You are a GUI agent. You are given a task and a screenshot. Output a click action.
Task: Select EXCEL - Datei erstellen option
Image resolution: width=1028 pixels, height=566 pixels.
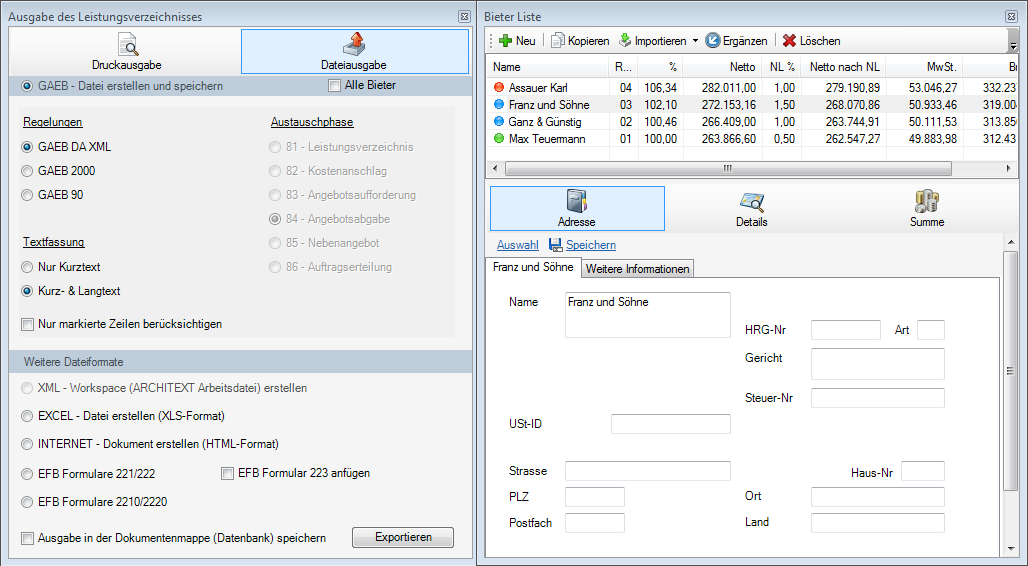point(27,416)
